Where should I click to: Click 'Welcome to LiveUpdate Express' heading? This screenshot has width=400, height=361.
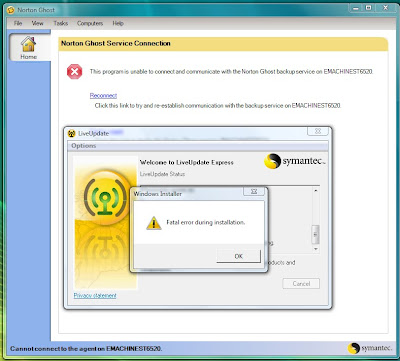(187, 163)
